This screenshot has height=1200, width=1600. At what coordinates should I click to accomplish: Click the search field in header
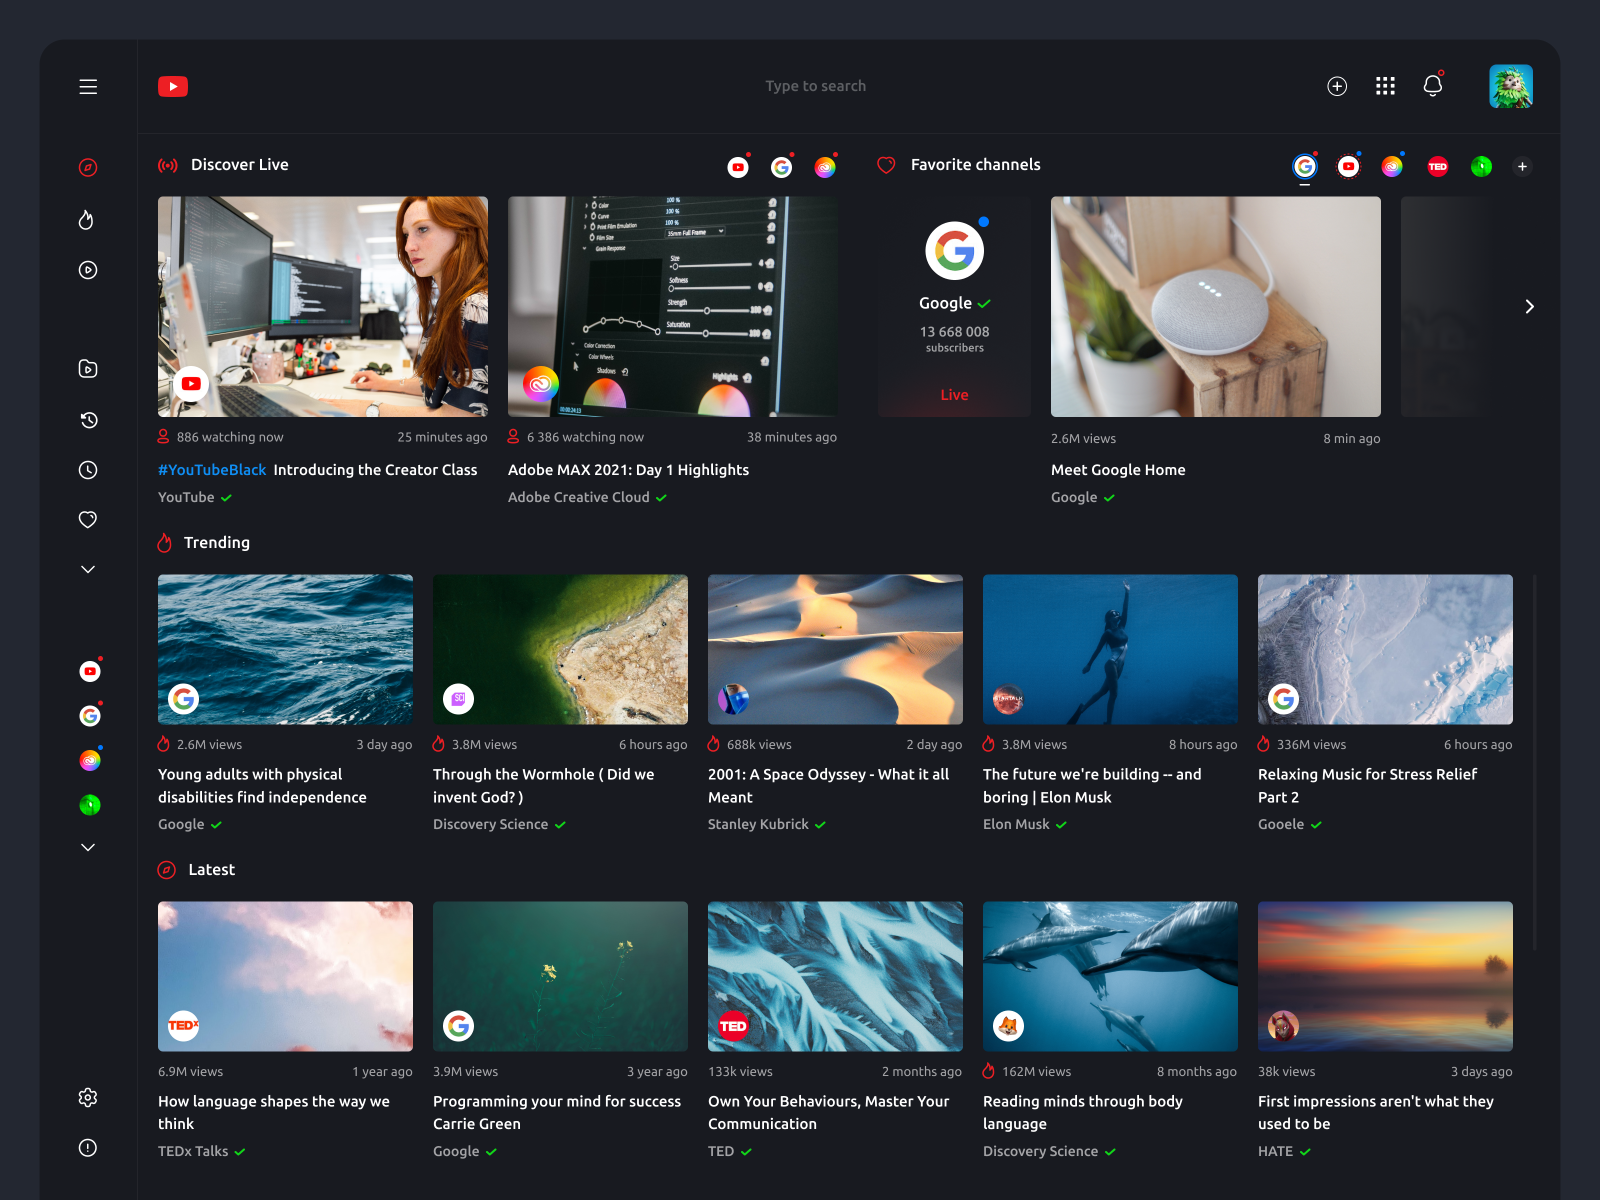tap(815, 86)
